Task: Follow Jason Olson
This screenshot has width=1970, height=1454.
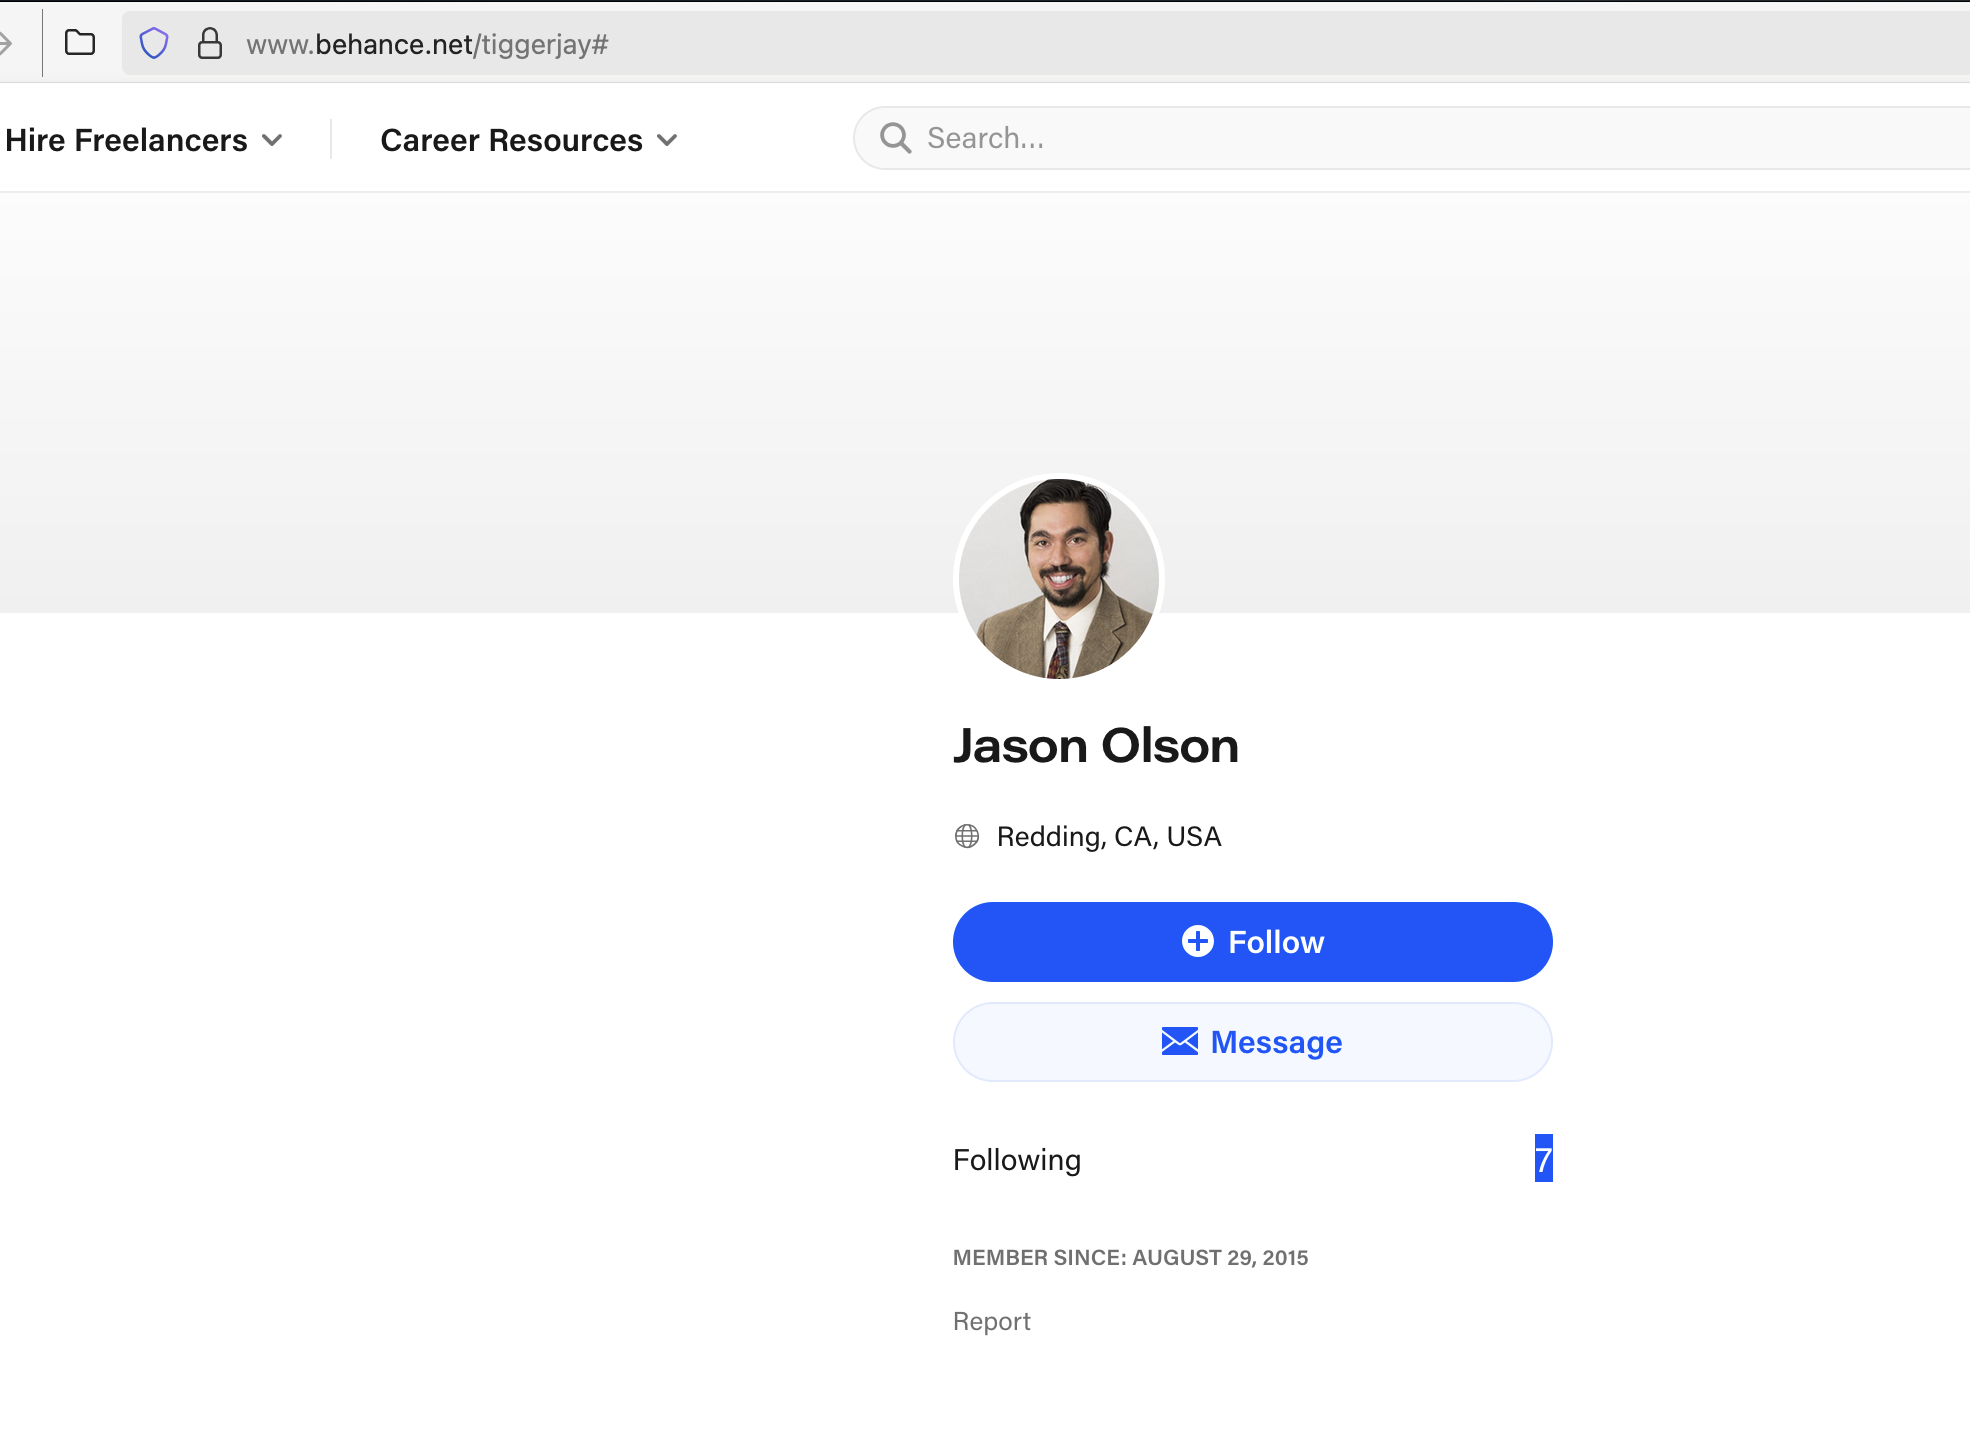Action: pyautogui.click(x=1252, y=942)
